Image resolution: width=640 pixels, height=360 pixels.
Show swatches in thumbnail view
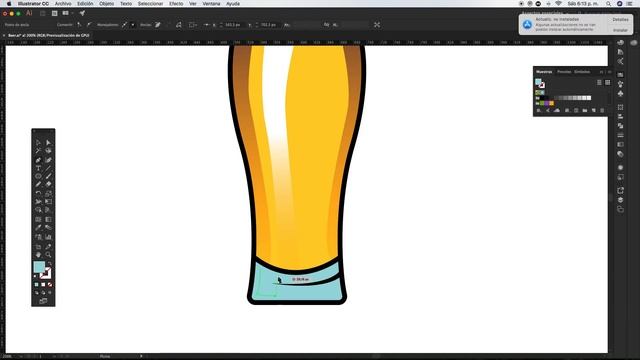click(x=607, y=82)
